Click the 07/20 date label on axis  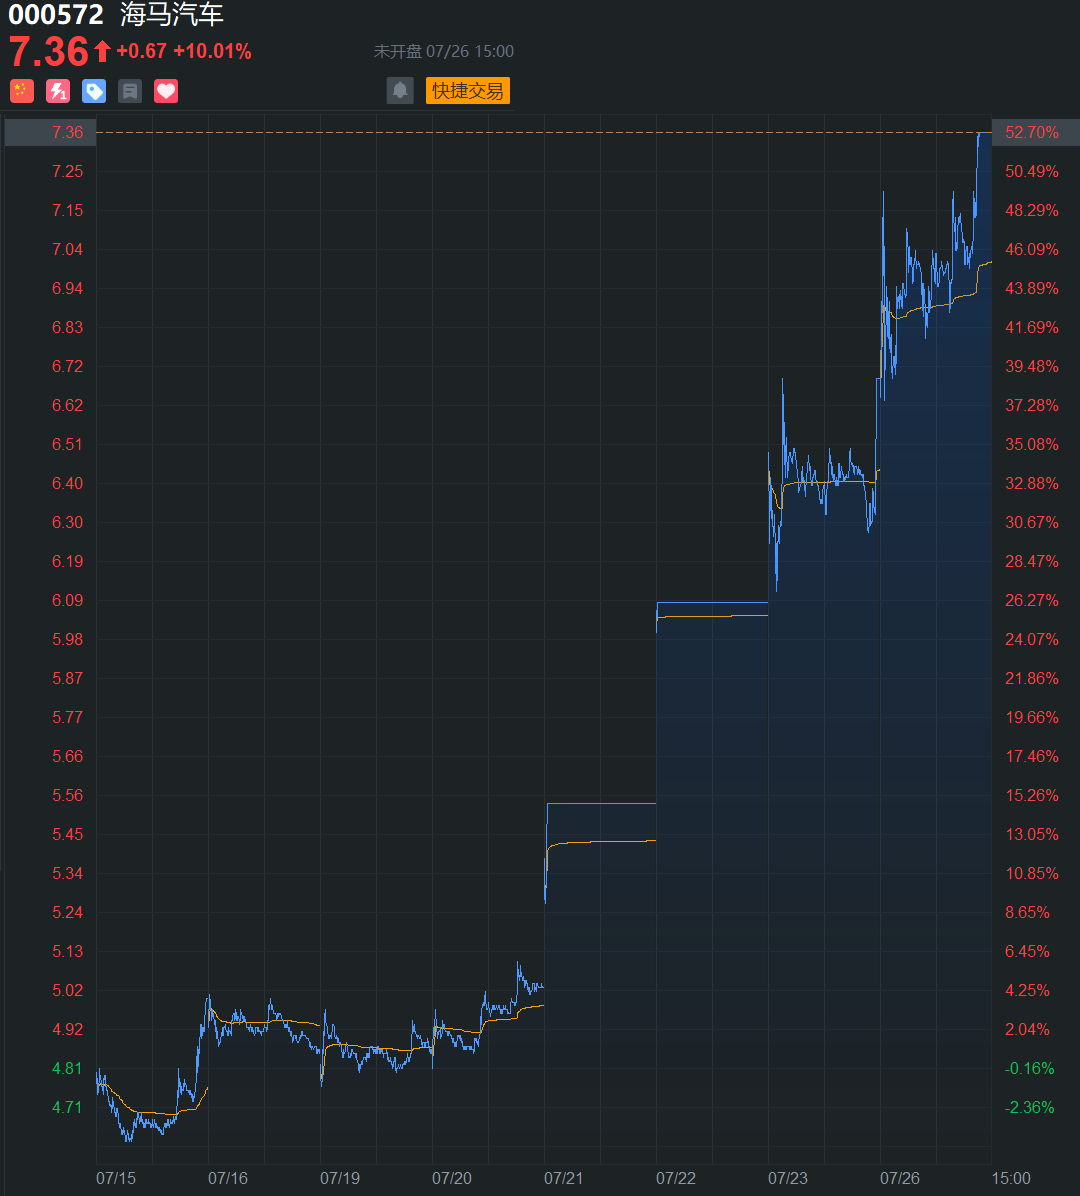pyautogui.click(x=452, y=1178)
